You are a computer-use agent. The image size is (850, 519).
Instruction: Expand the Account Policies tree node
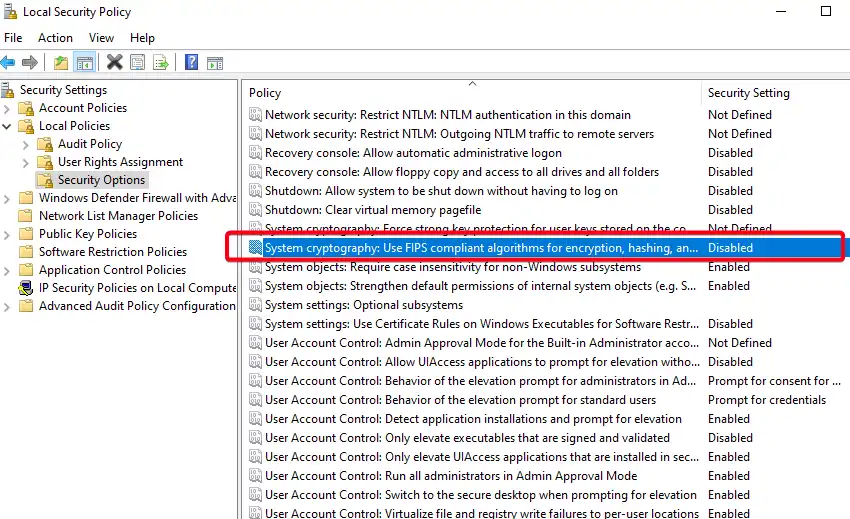(x=8, y=108)
